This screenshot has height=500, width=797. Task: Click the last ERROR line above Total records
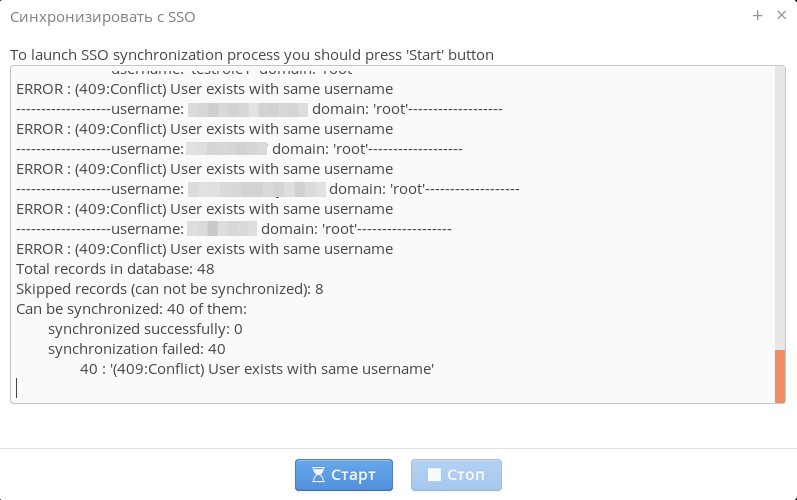(x=204, y=249)
